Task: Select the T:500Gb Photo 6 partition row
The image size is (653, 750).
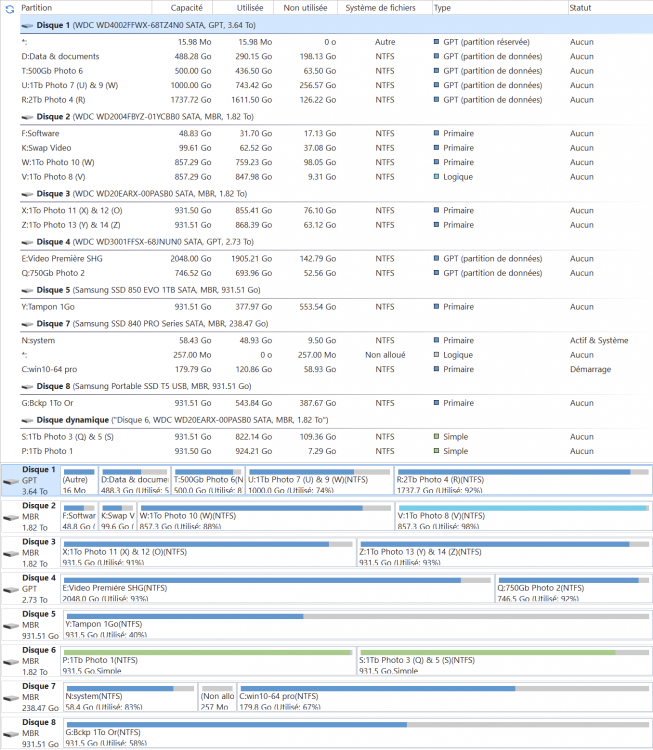Action: [336, 71]
